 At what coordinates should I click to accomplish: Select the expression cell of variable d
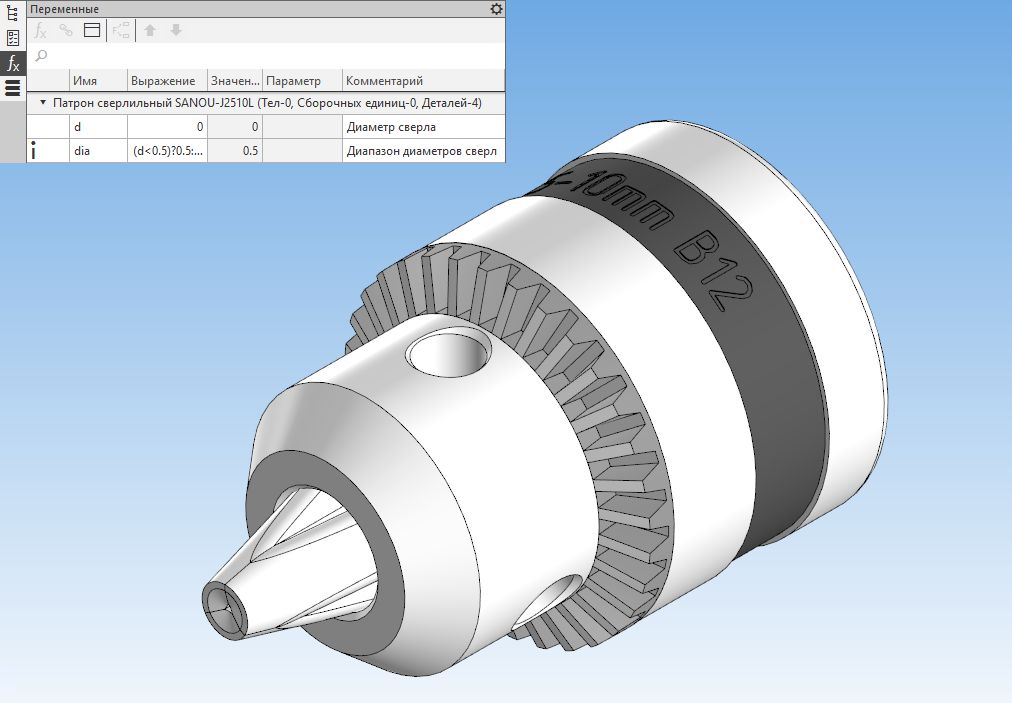(x=166, y=127)
